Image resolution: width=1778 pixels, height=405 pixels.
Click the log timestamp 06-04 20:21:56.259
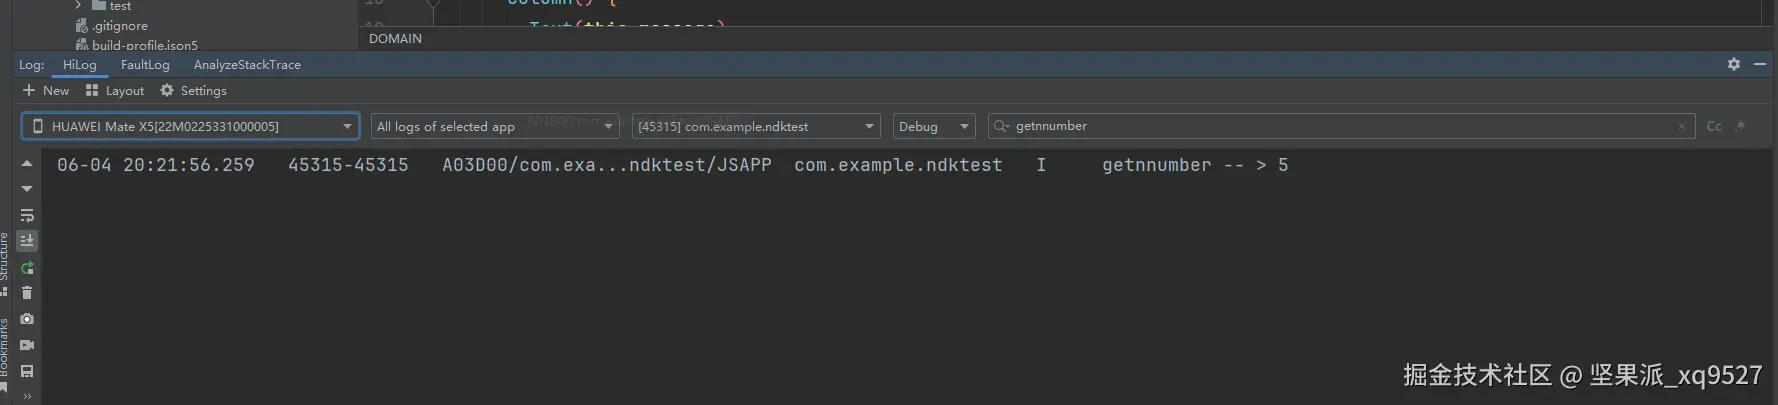pos(156,165)
